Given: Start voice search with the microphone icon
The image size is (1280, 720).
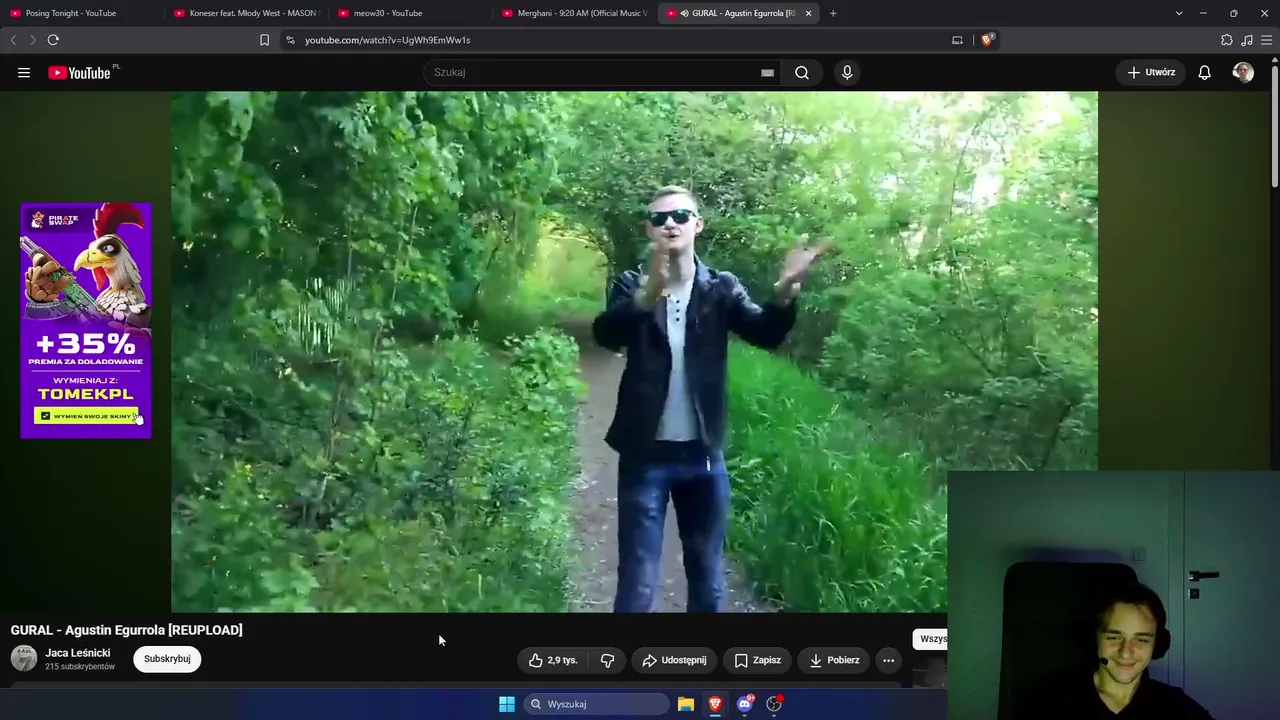Looking at the screenshot, I should click(847, 72).
